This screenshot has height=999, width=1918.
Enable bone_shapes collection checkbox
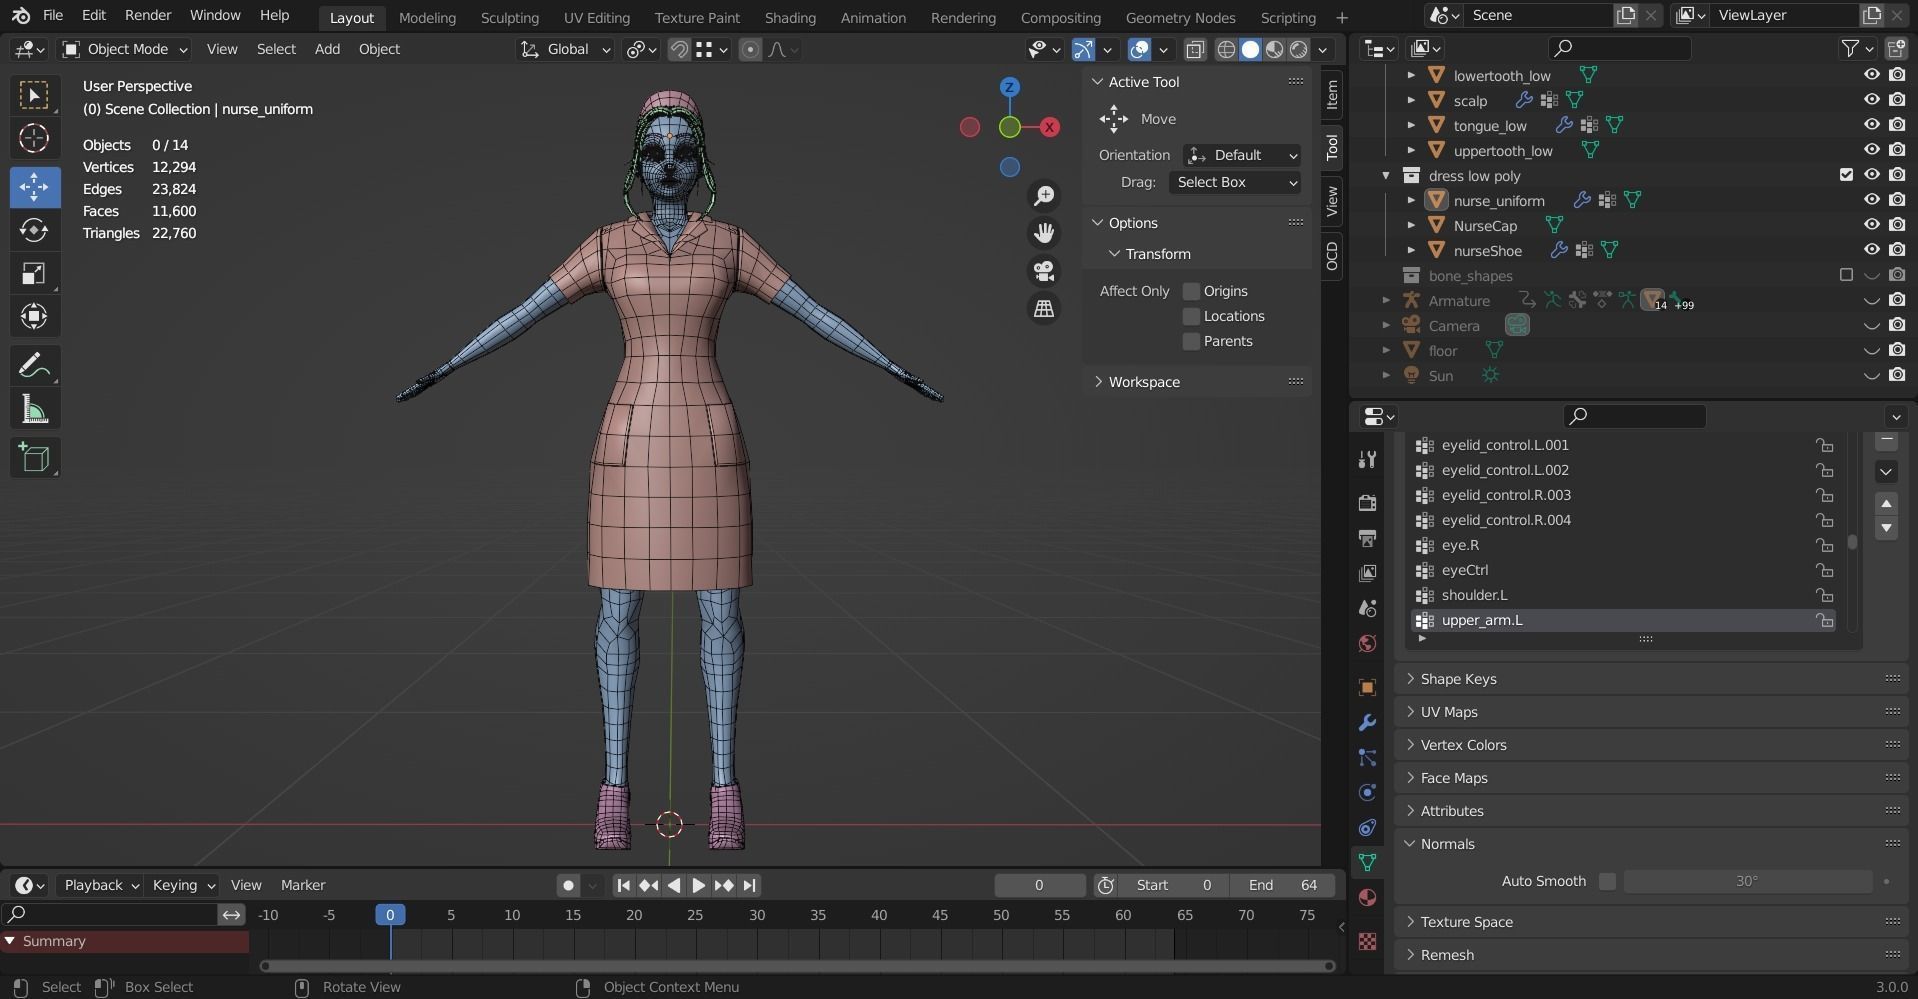(x=1846, y=275)
